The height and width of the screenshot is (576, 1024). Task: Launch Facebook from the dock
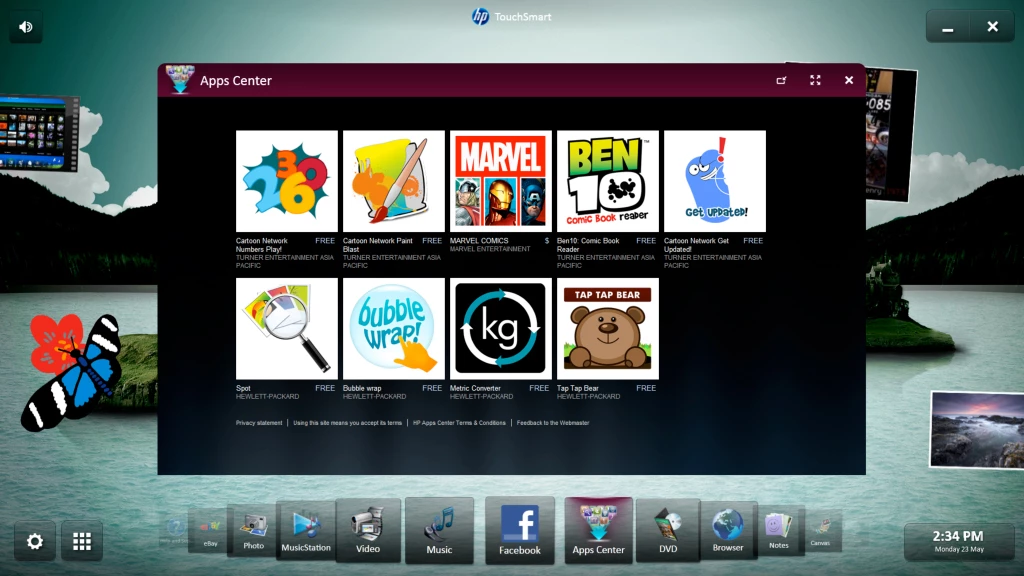[520, 530]
